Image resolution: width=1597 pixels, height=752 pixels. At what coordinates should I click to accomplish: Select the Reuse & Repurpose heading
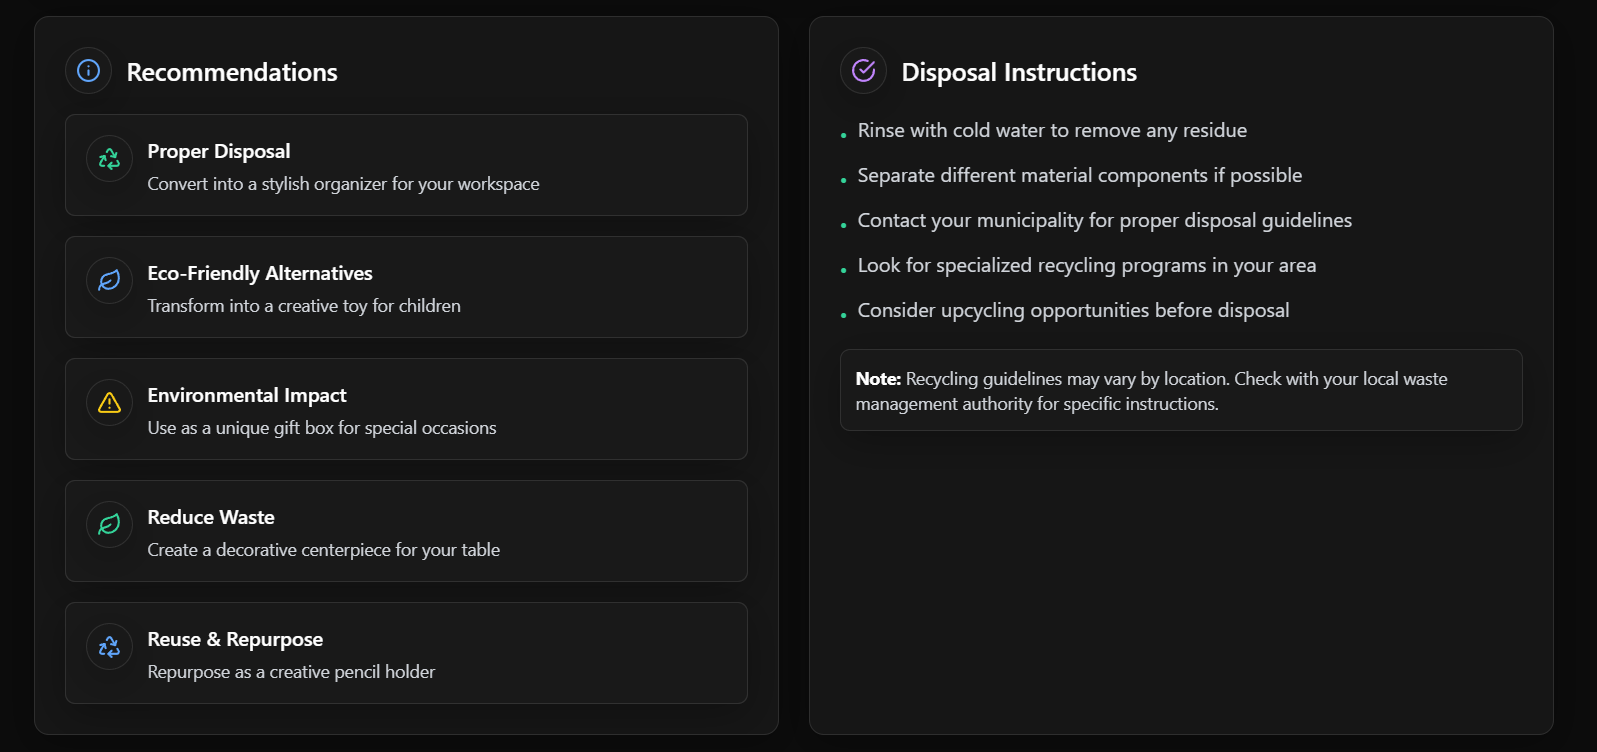[x=235, y=639]
